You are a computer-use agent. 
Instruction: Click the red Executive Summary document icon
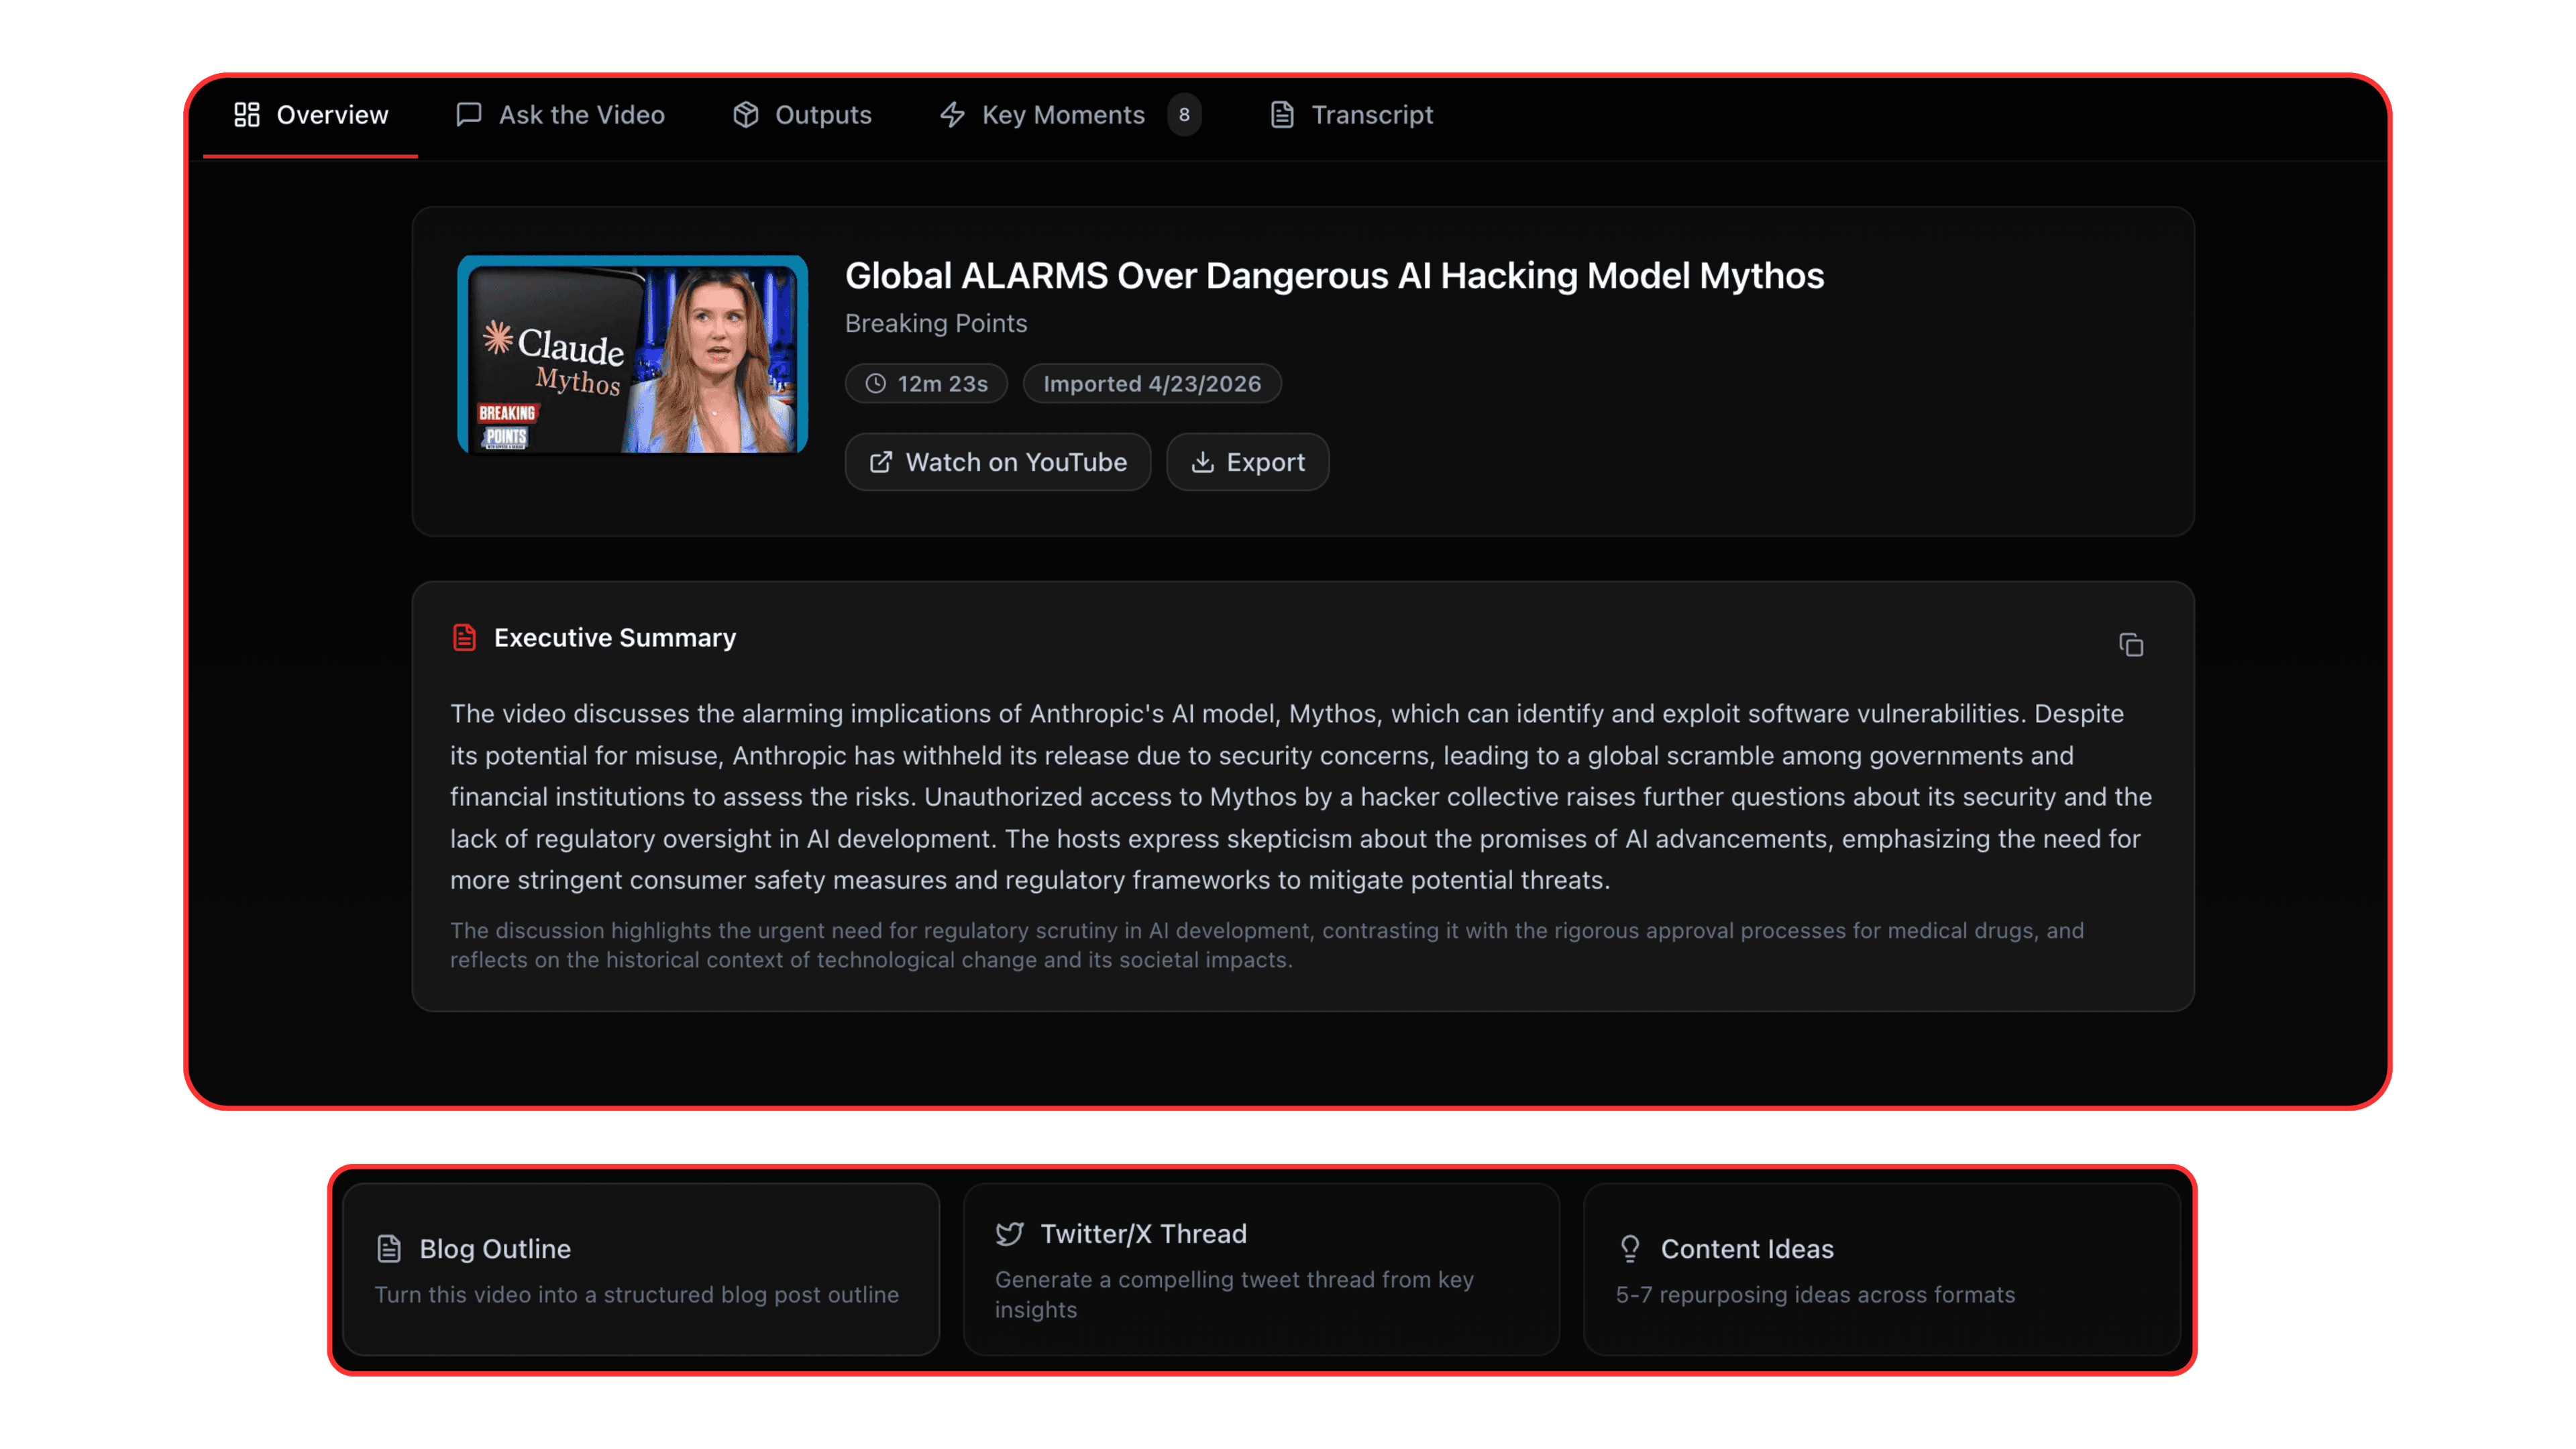click(x=464, y=637)
